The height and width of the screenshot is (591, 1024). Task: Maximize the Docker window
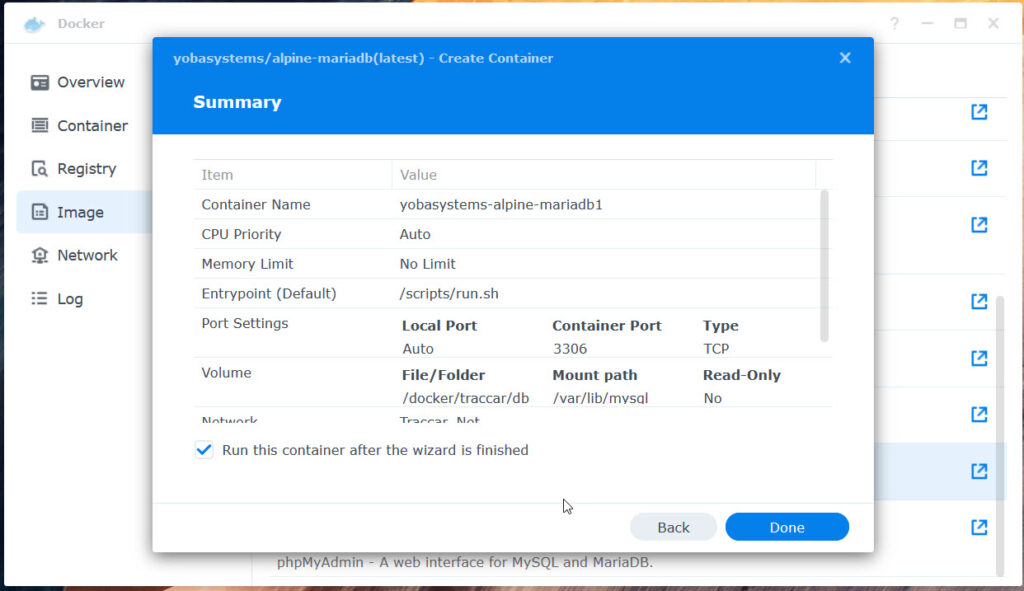[x=960, y=24]
